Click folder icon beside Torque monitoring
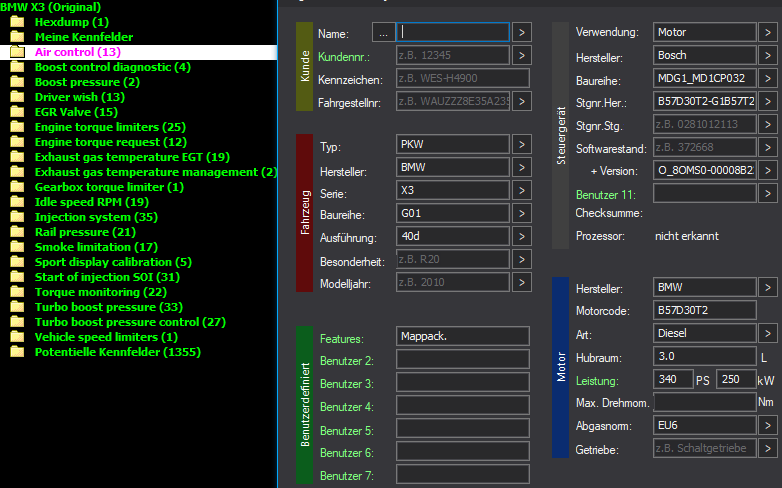This screenshot has width=782, height=488. point(17,292)
